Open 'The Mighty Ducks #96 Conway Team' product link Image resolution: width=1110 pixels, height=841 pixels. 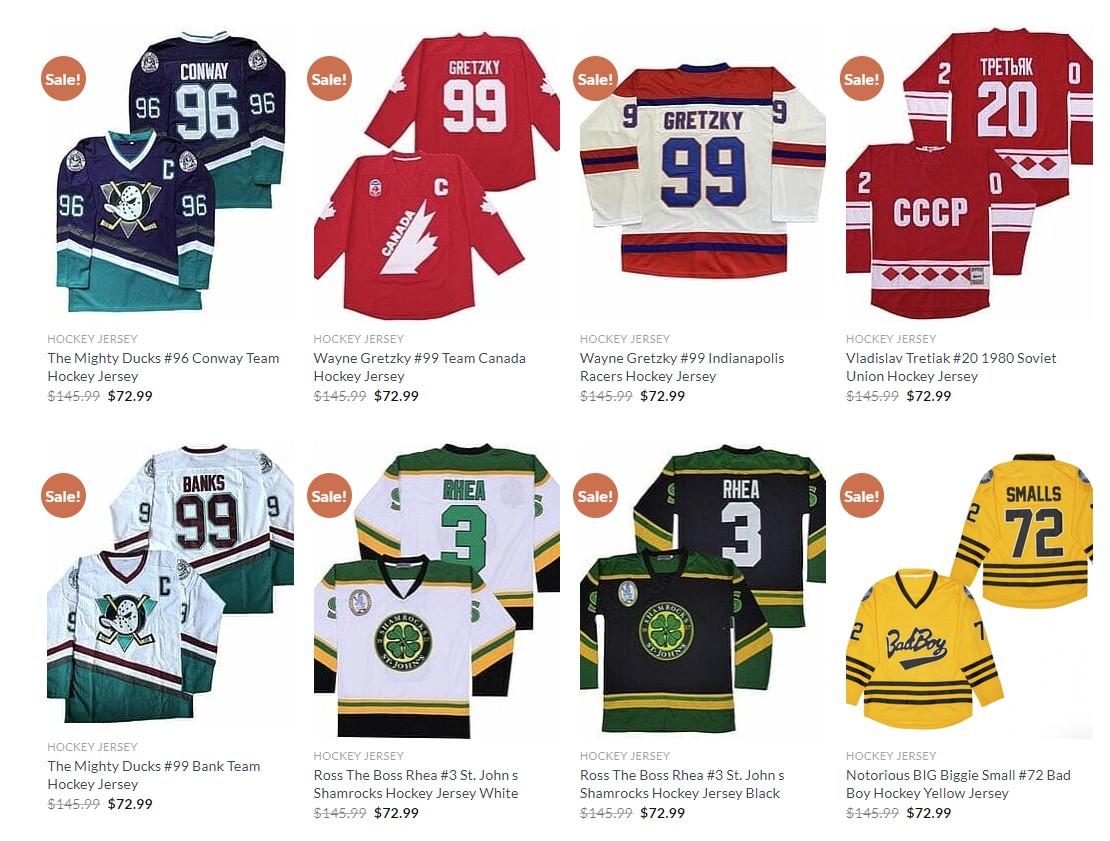164,367
